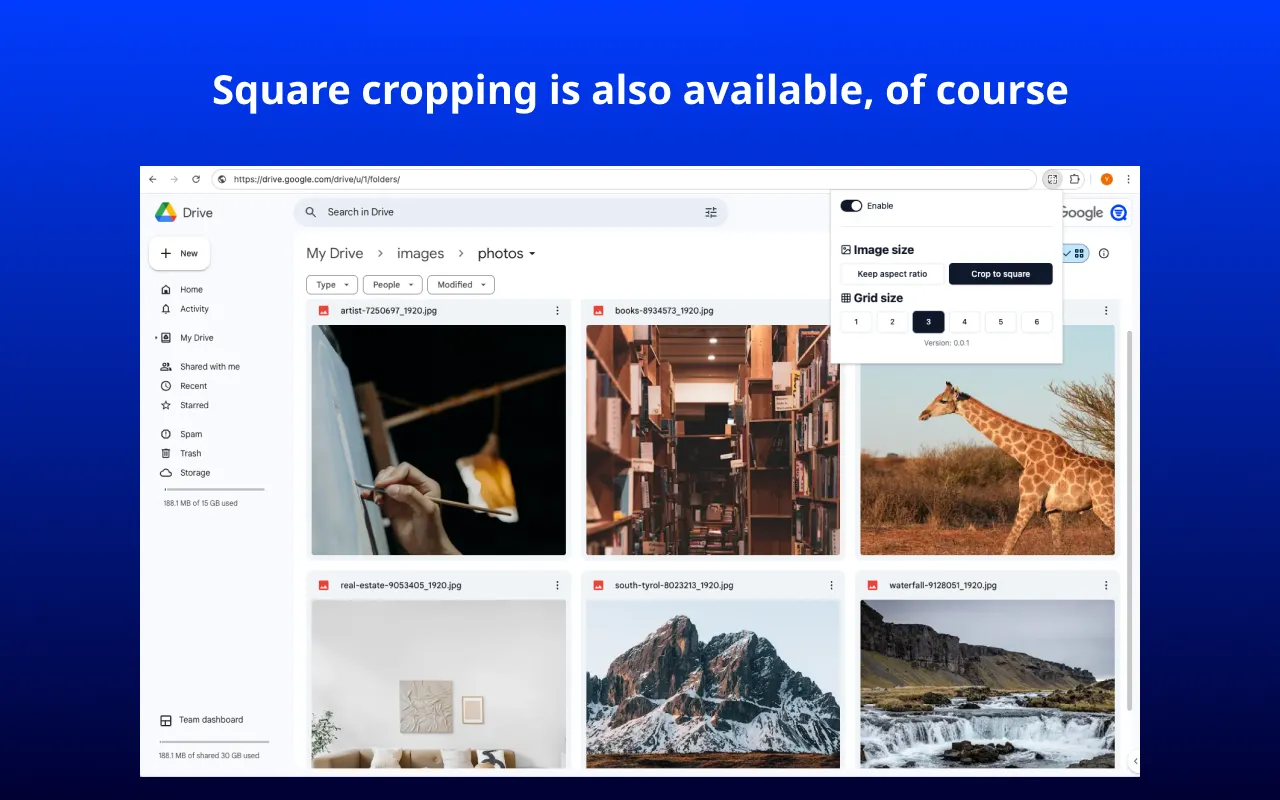
Task: Select the Home icon in Drive sidebar
Action: coord(166,289)
